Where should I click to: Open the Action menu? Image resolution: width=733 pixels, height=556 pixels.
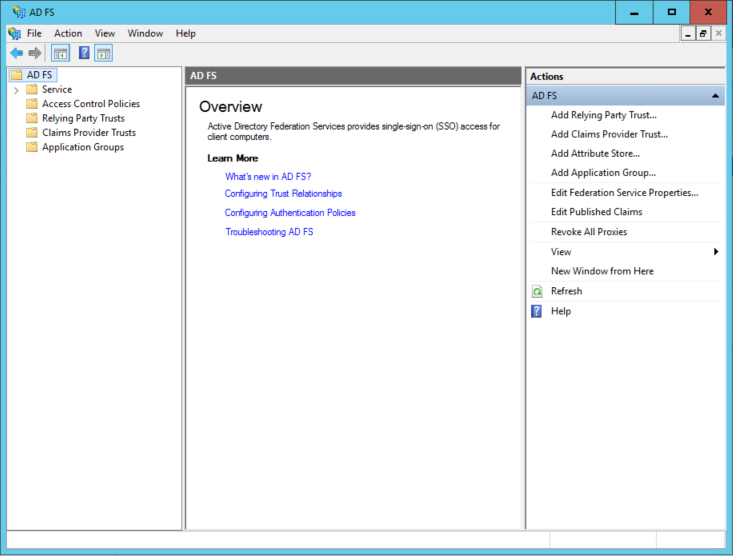pos(68,34)
